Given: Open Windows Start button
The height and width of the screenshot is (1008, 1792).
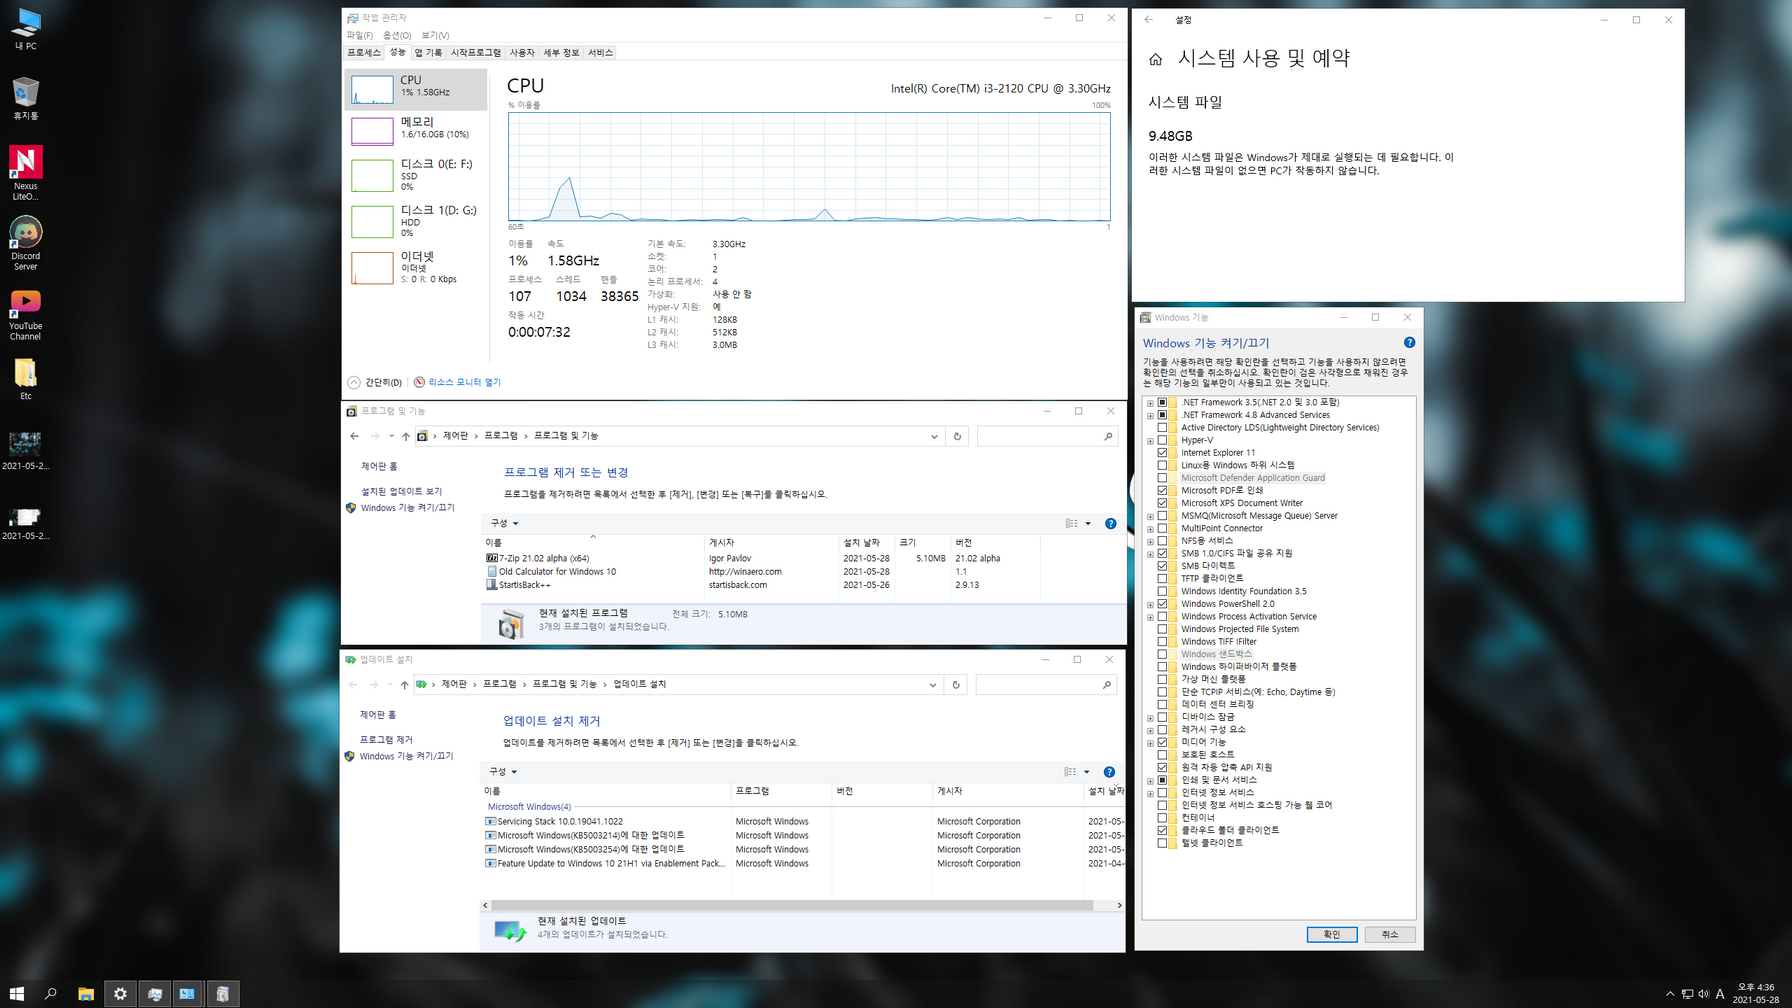Looking at the screenshot, I should [x=17, y=994].
